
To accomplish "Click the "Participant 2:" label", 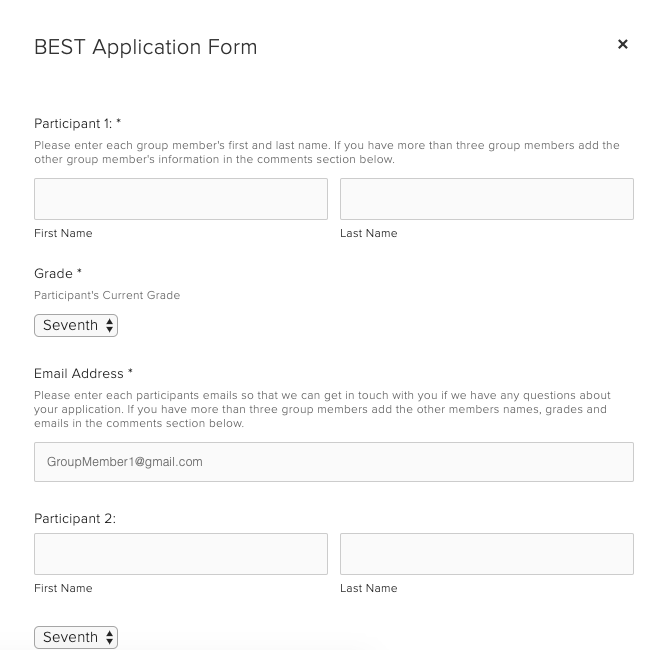I will [75, 519].
